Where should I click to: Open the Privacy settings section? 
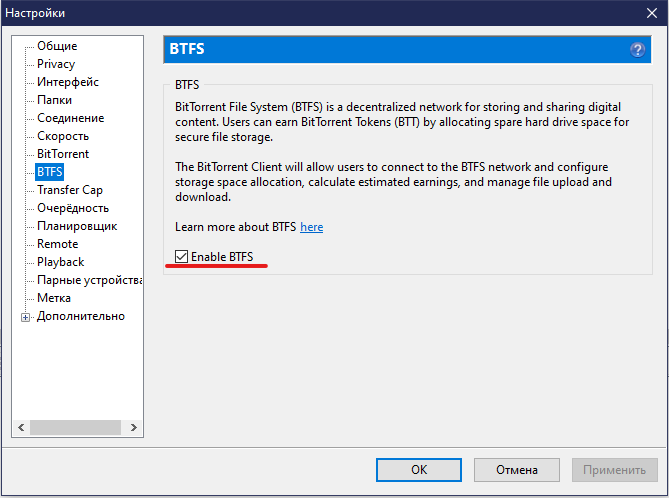[x=56, y=64]
